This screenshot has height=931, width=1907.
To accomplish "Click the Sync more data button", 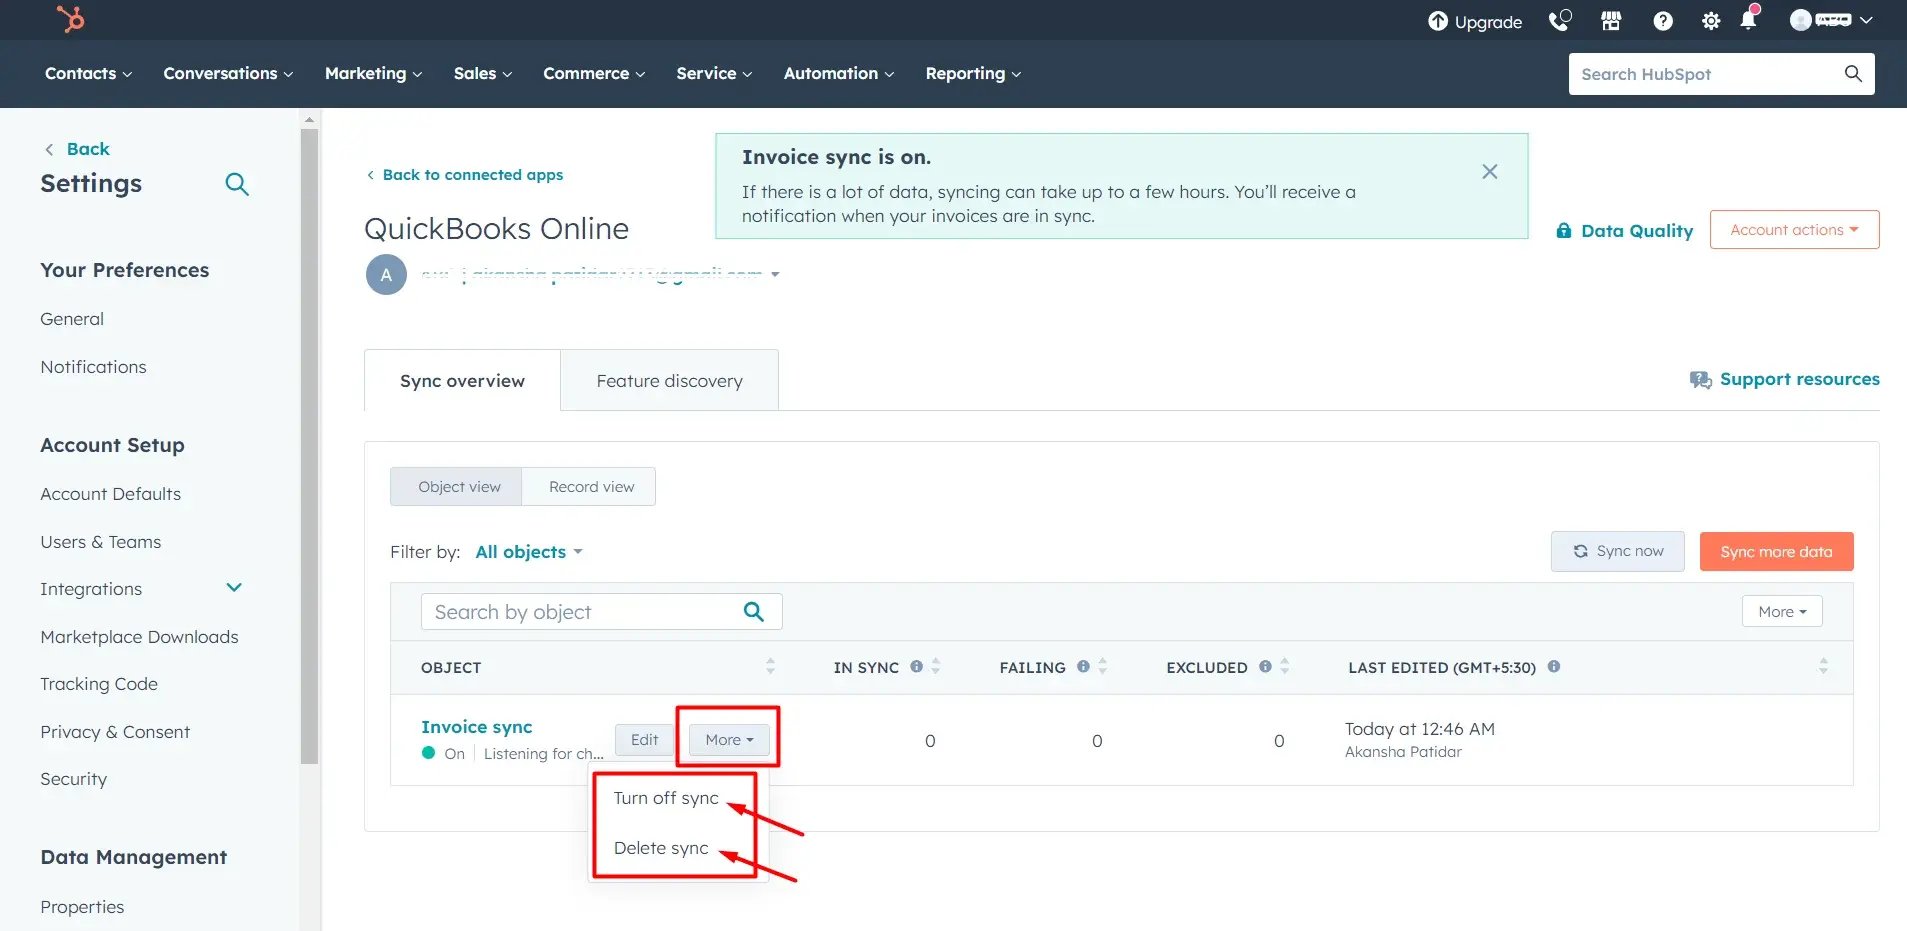I will tap(1776, 552).
